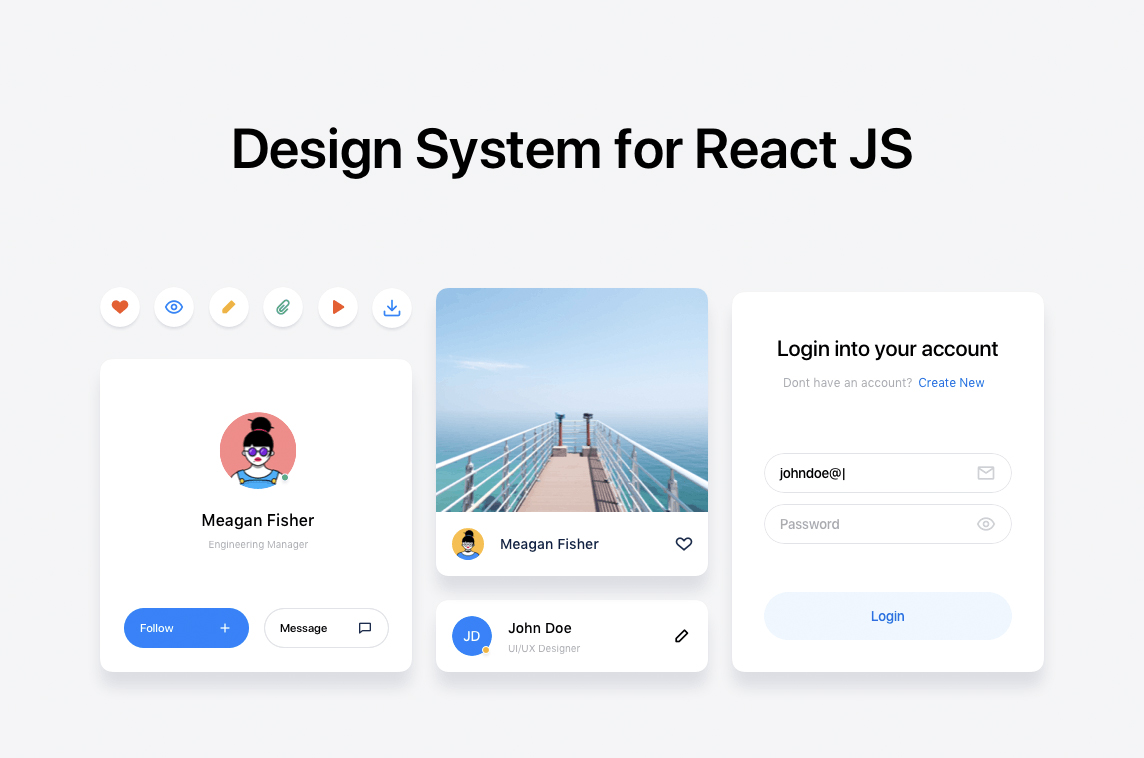Click the orange play icon button
Image resolution: width=1144 pixels, height=758 pixels.
[x=338, y=307]
